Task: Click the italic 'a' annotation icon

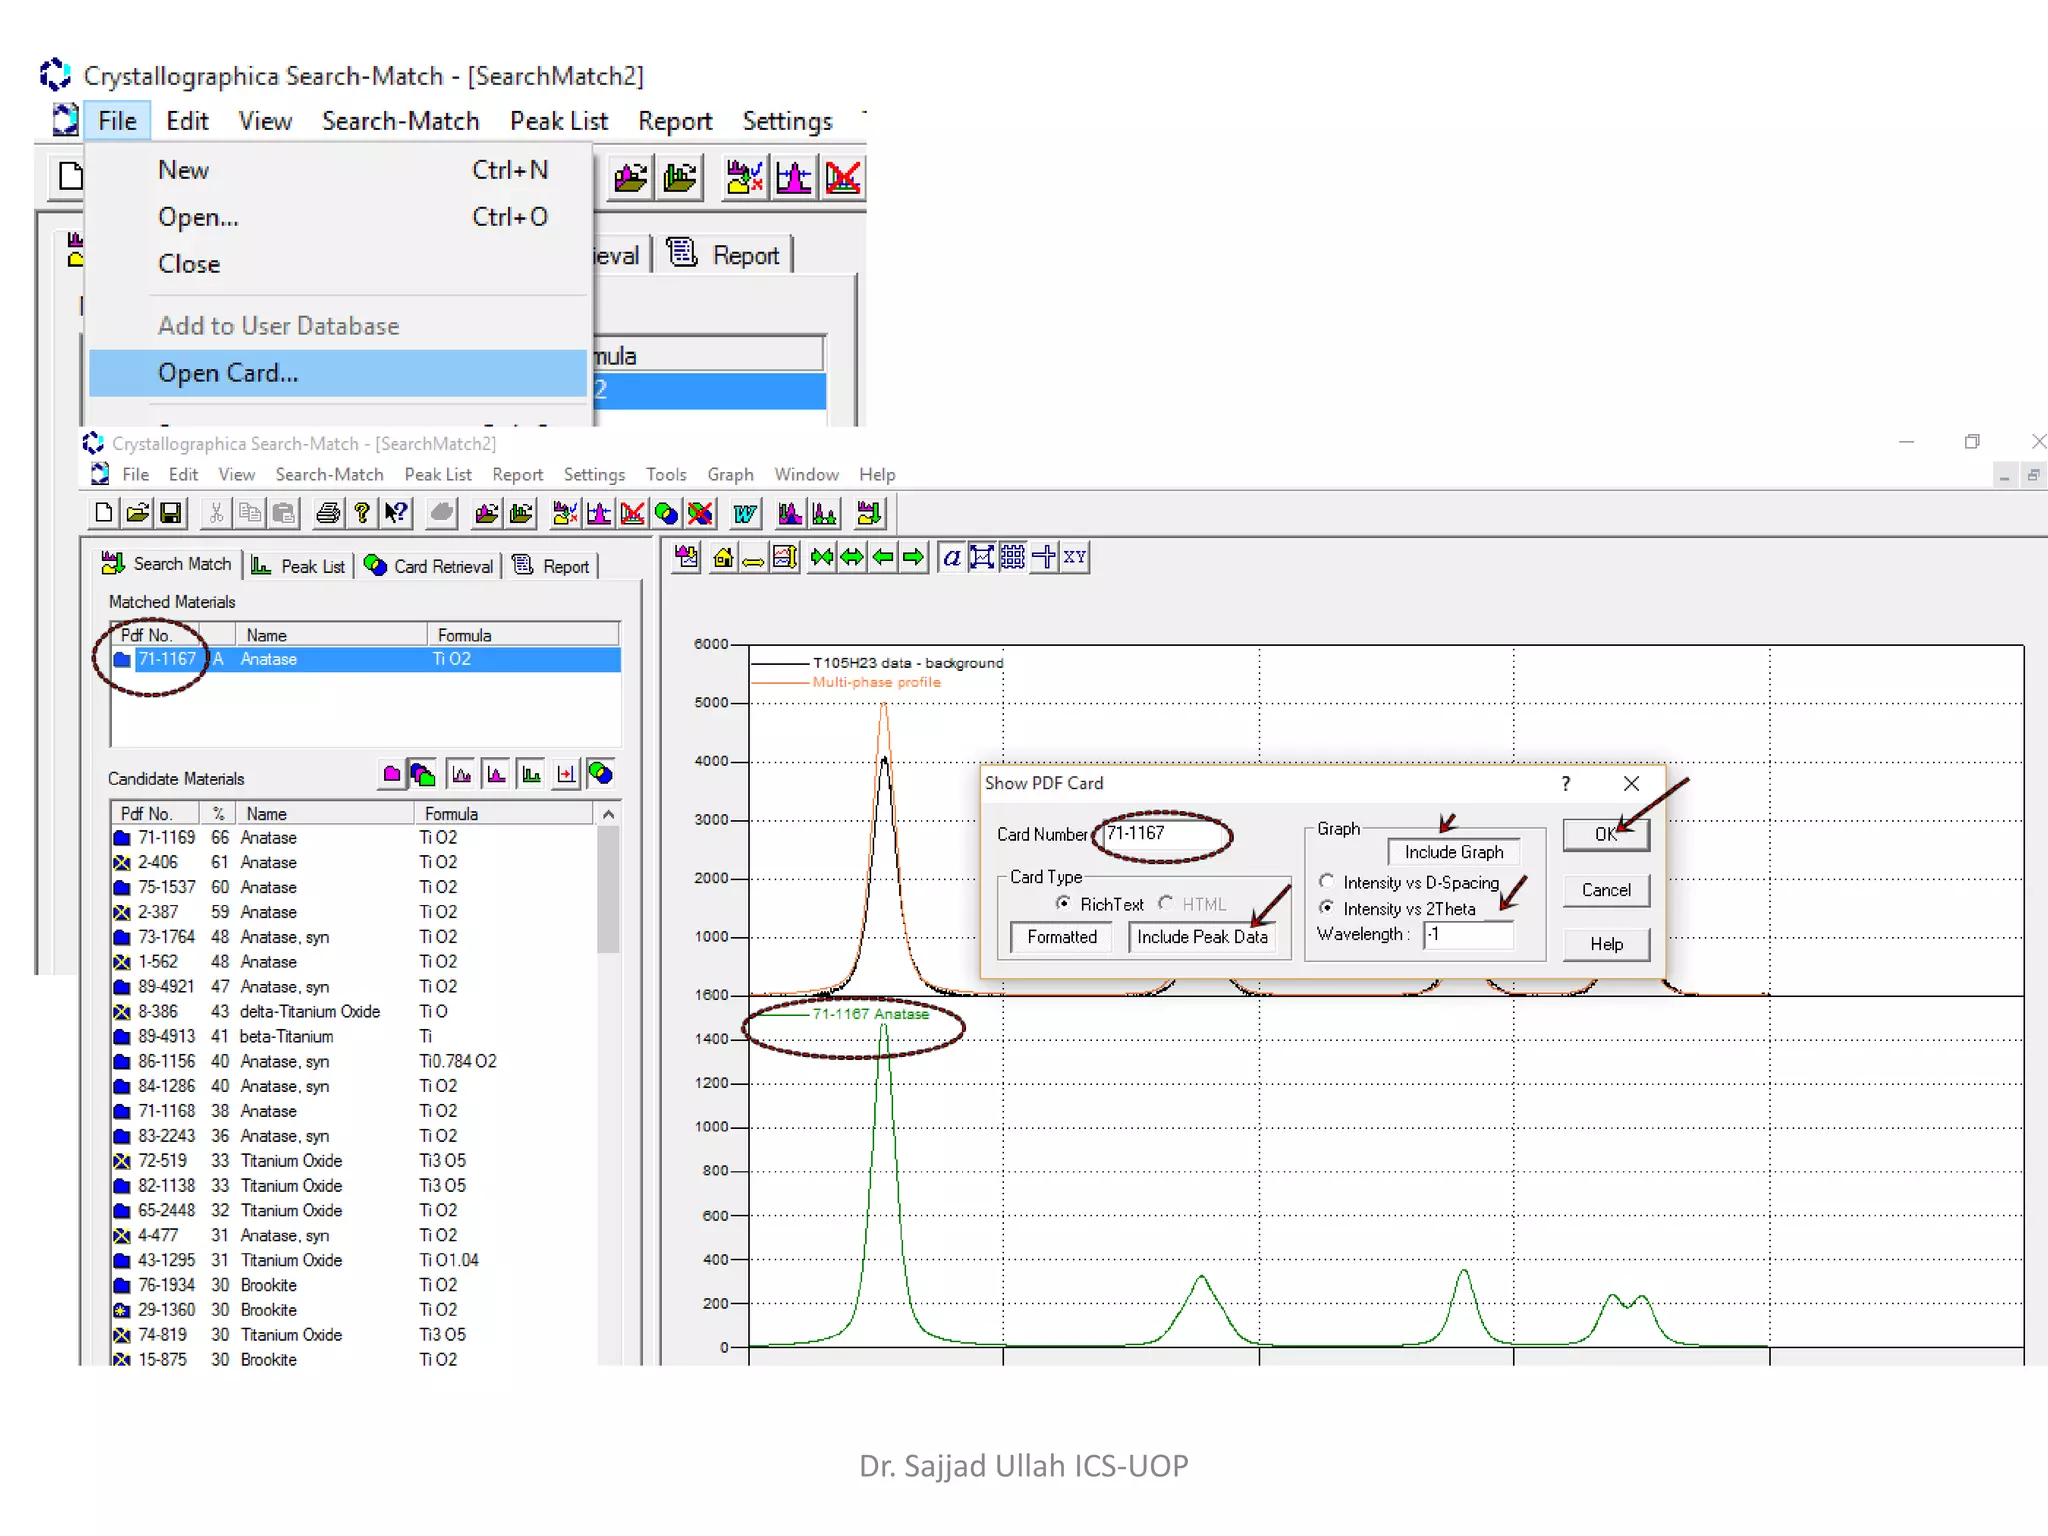Action: click(951, 558)
